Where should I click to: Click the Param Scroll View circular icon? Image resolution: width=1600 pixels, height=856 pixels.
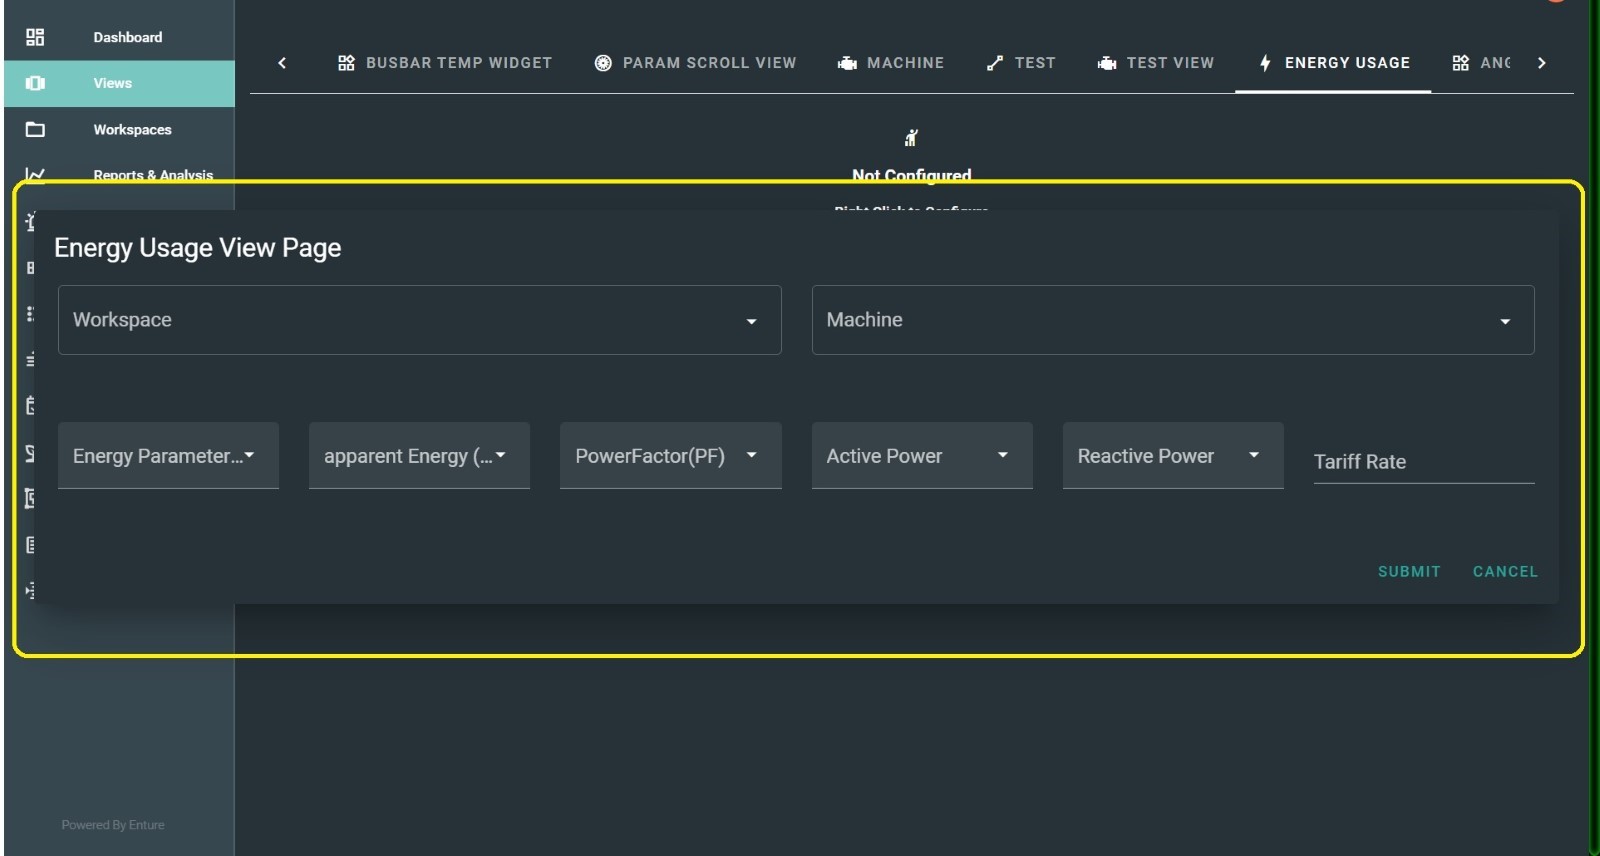coord(603,63)
